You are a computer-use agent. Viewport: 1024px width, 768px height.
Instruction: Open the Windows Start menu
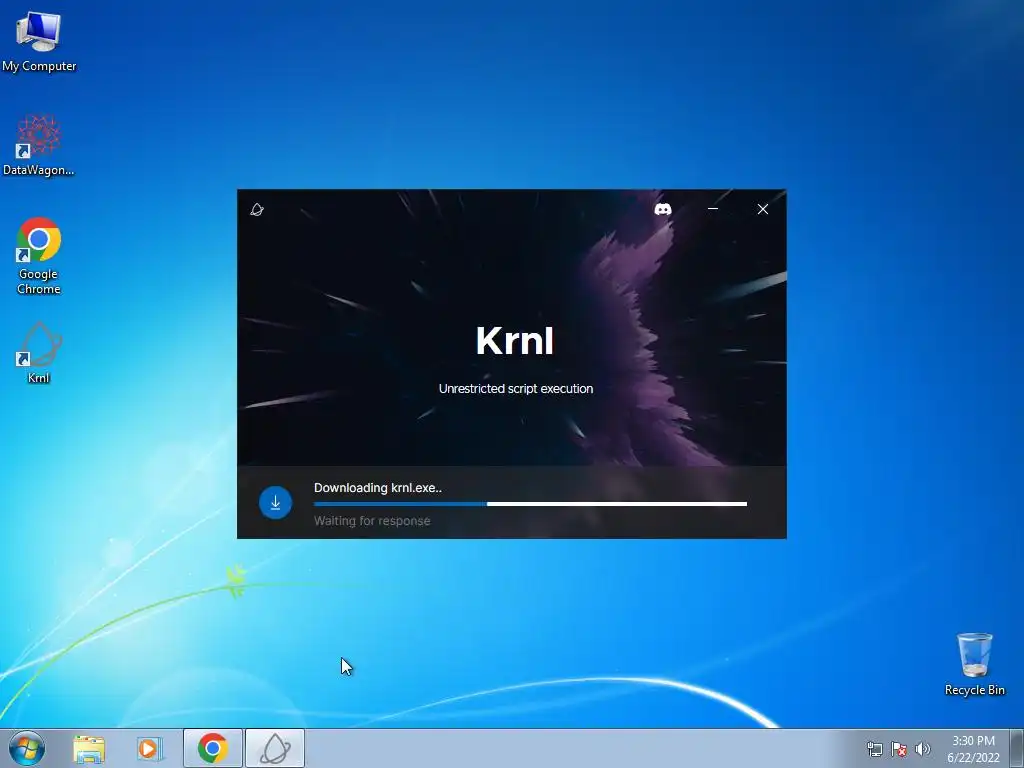[x=26, y=748]
